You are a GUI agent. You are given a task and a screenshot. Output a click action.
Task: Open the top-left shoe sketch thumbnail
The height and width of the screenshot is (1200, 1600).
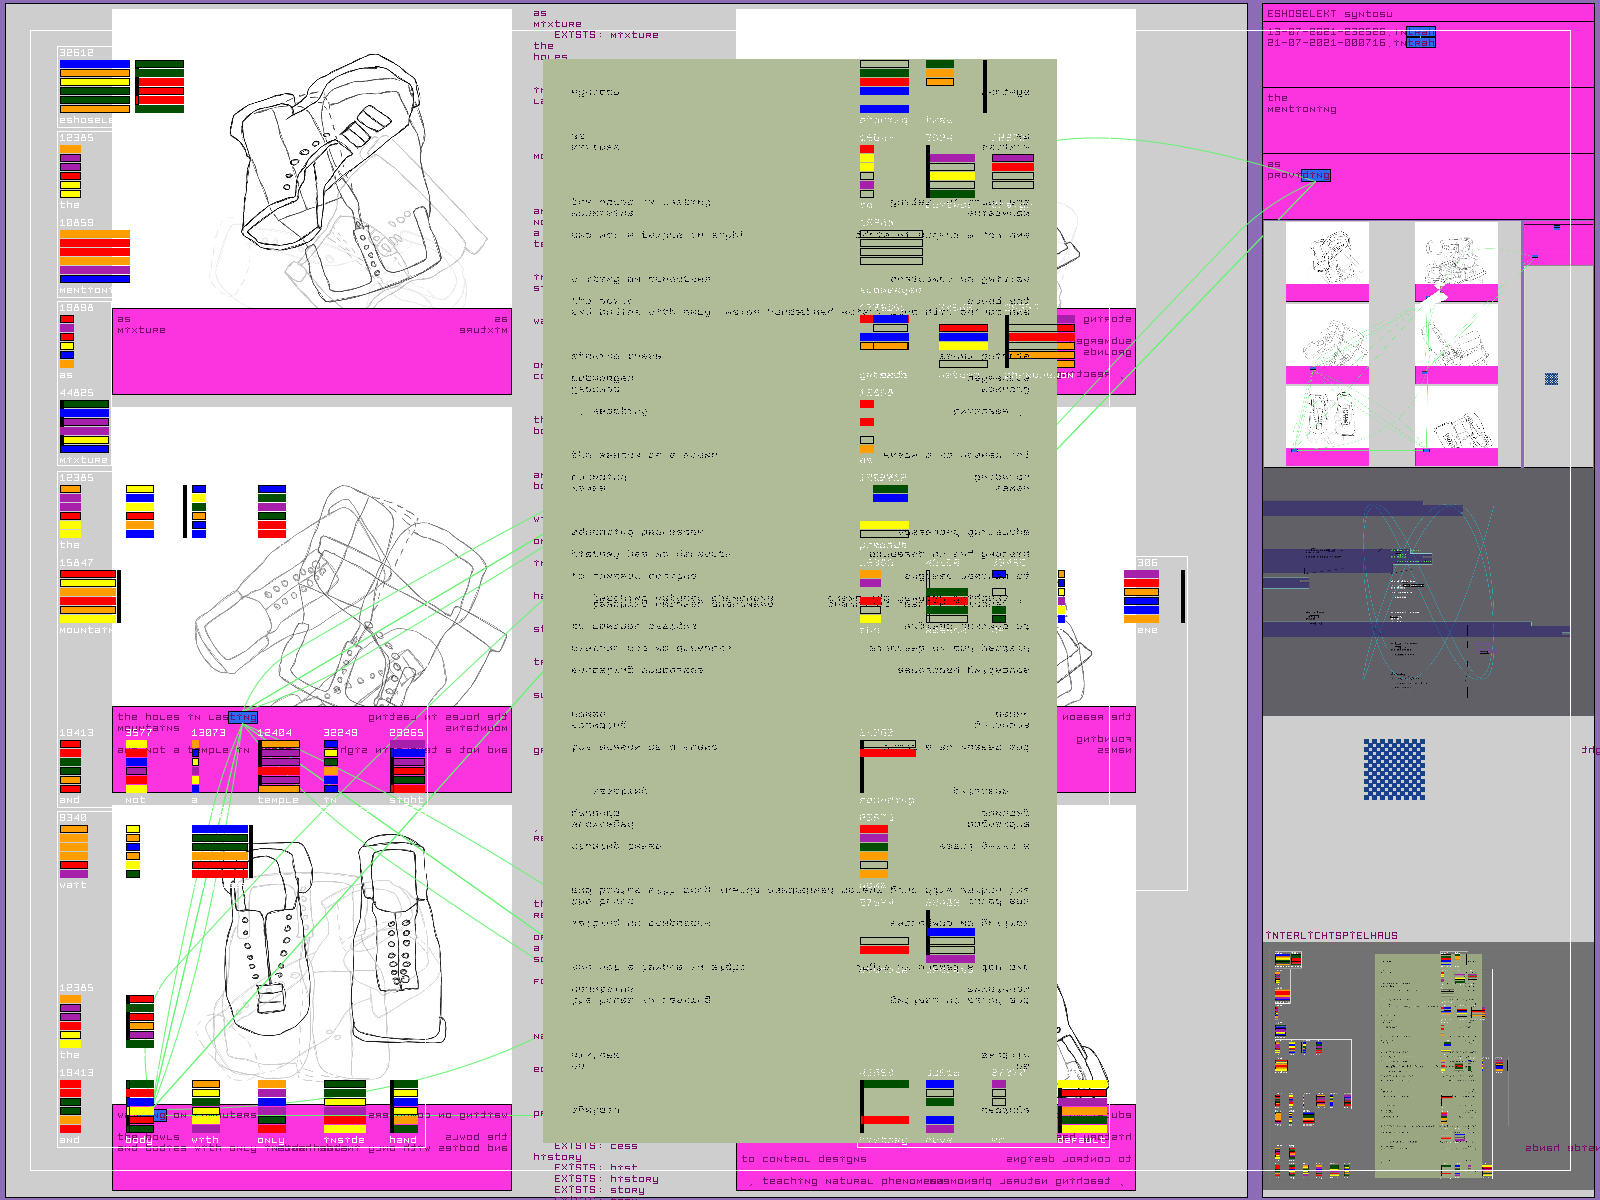1327,256
